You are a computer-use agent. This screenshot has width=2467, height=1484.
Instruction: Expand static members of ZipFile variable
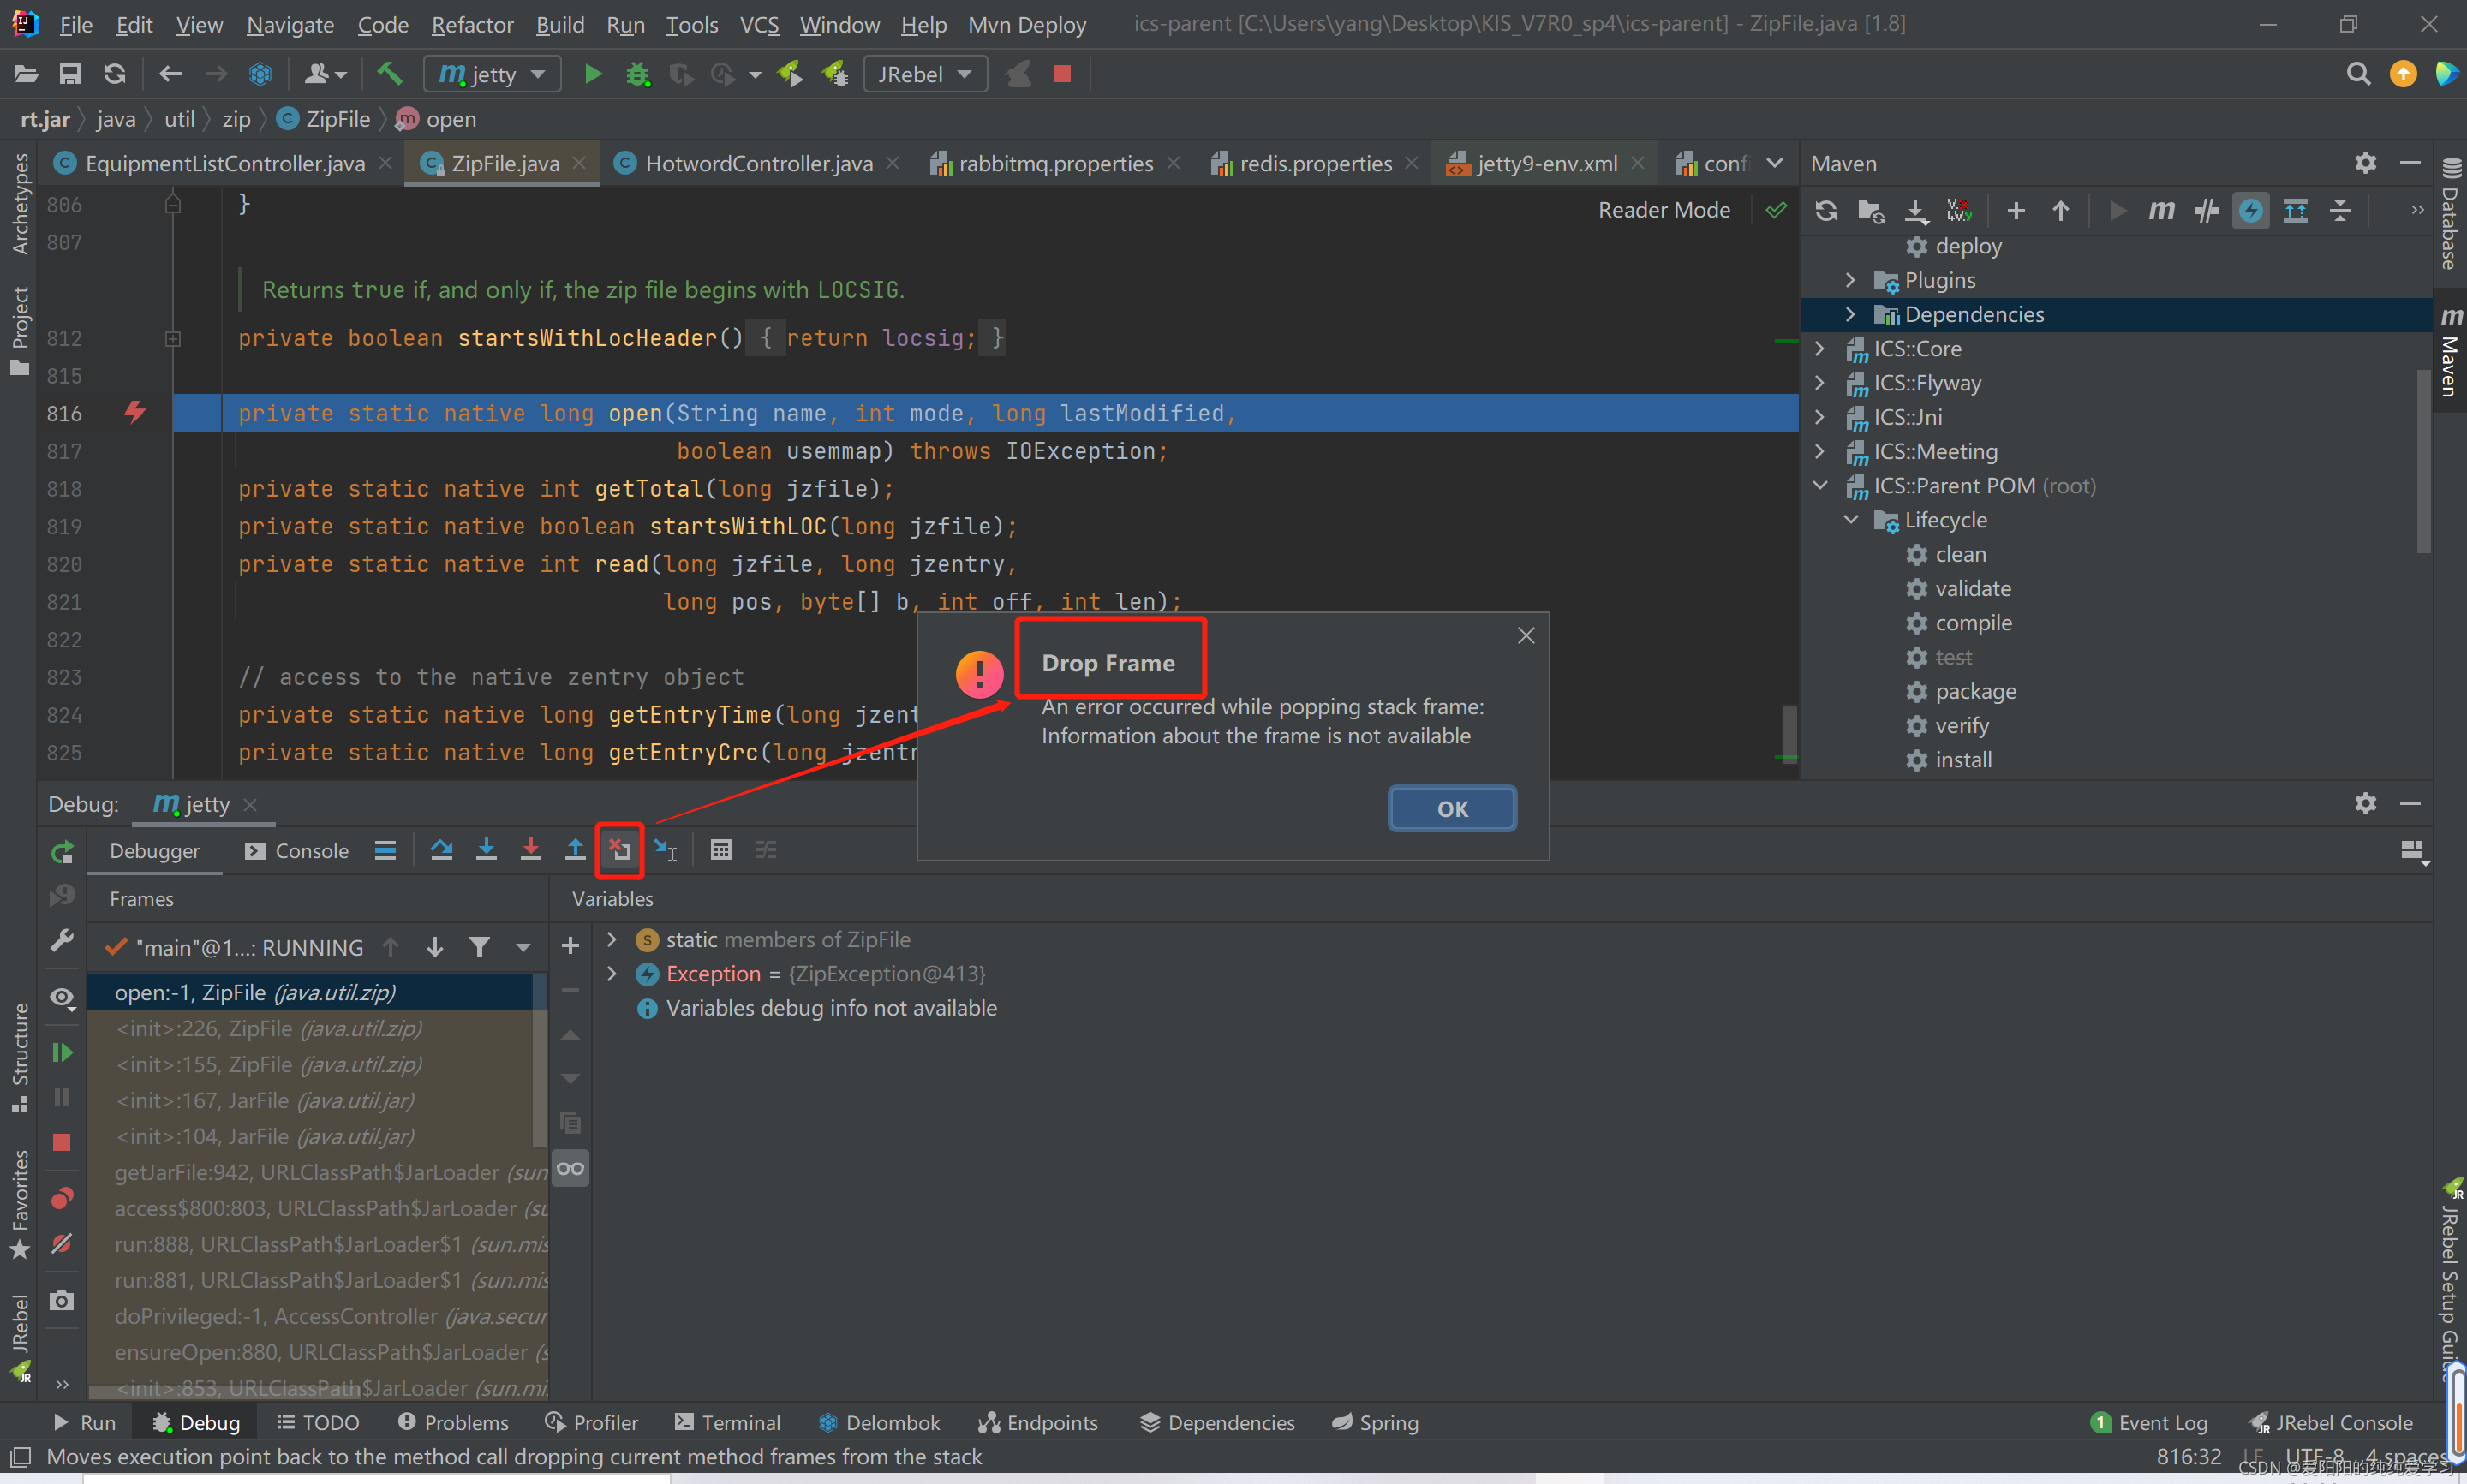pos(612,939)
